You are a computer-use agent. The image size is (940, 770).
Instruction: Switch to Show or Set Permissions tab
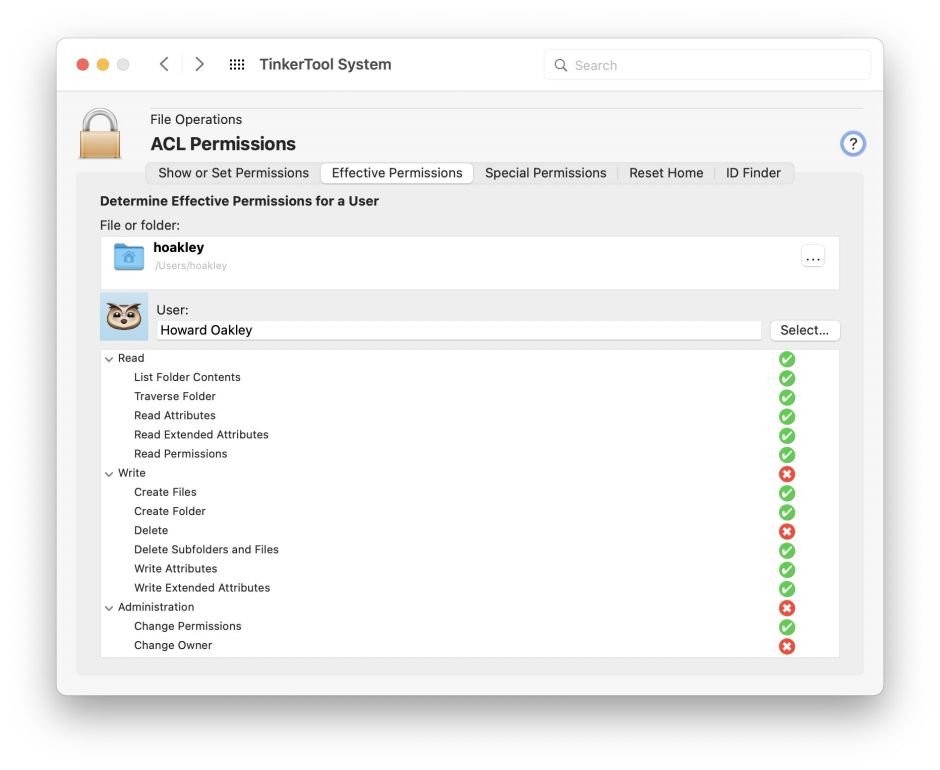point(233,173)
